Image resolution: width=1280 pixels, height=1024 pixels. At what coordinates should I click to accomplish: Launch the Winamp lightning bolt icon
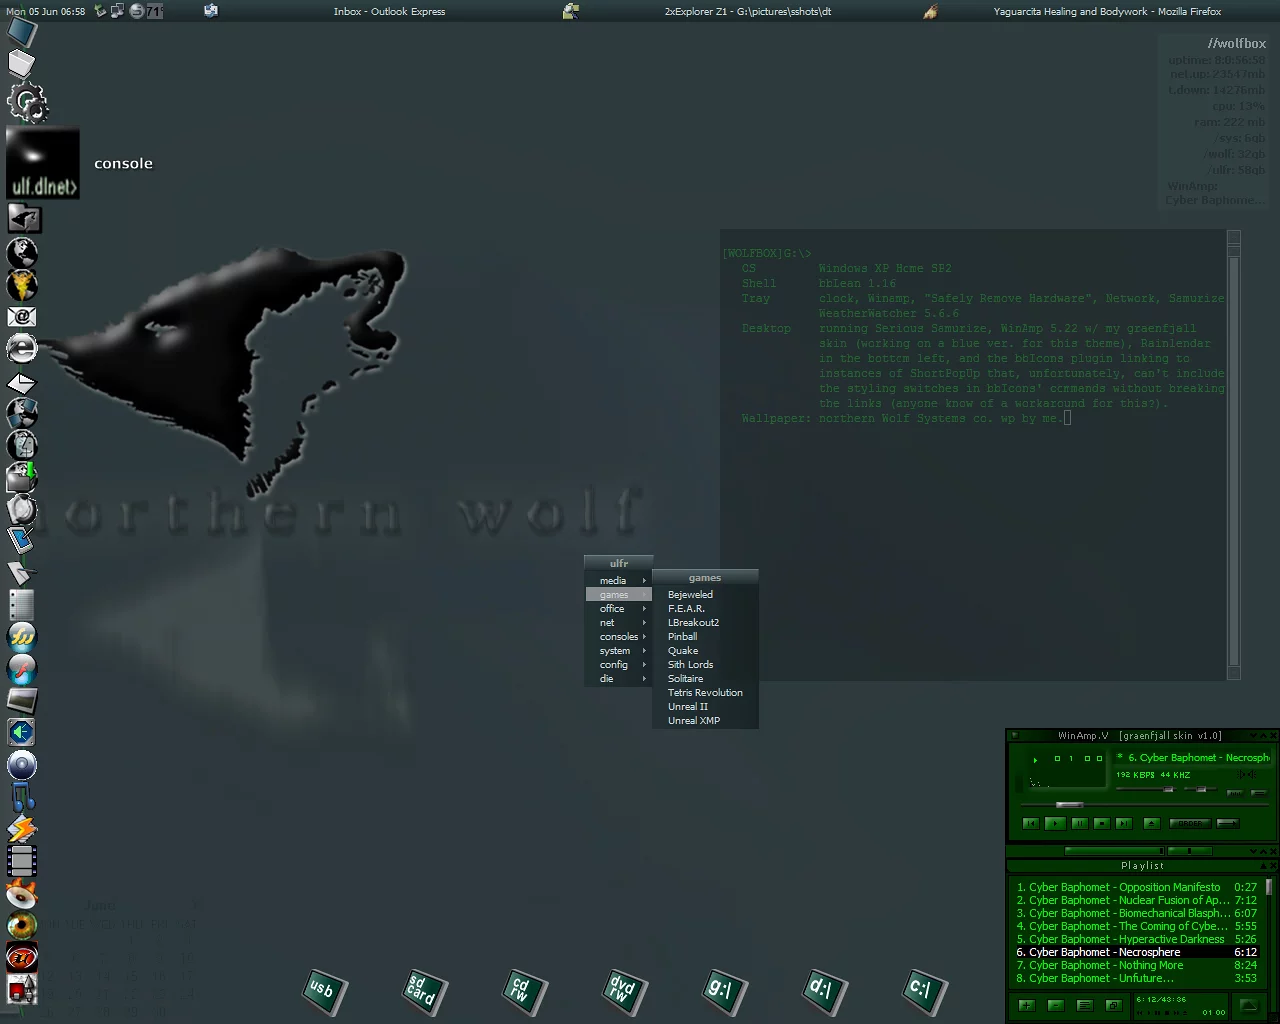pyautogui.click(x=21, y=829)
